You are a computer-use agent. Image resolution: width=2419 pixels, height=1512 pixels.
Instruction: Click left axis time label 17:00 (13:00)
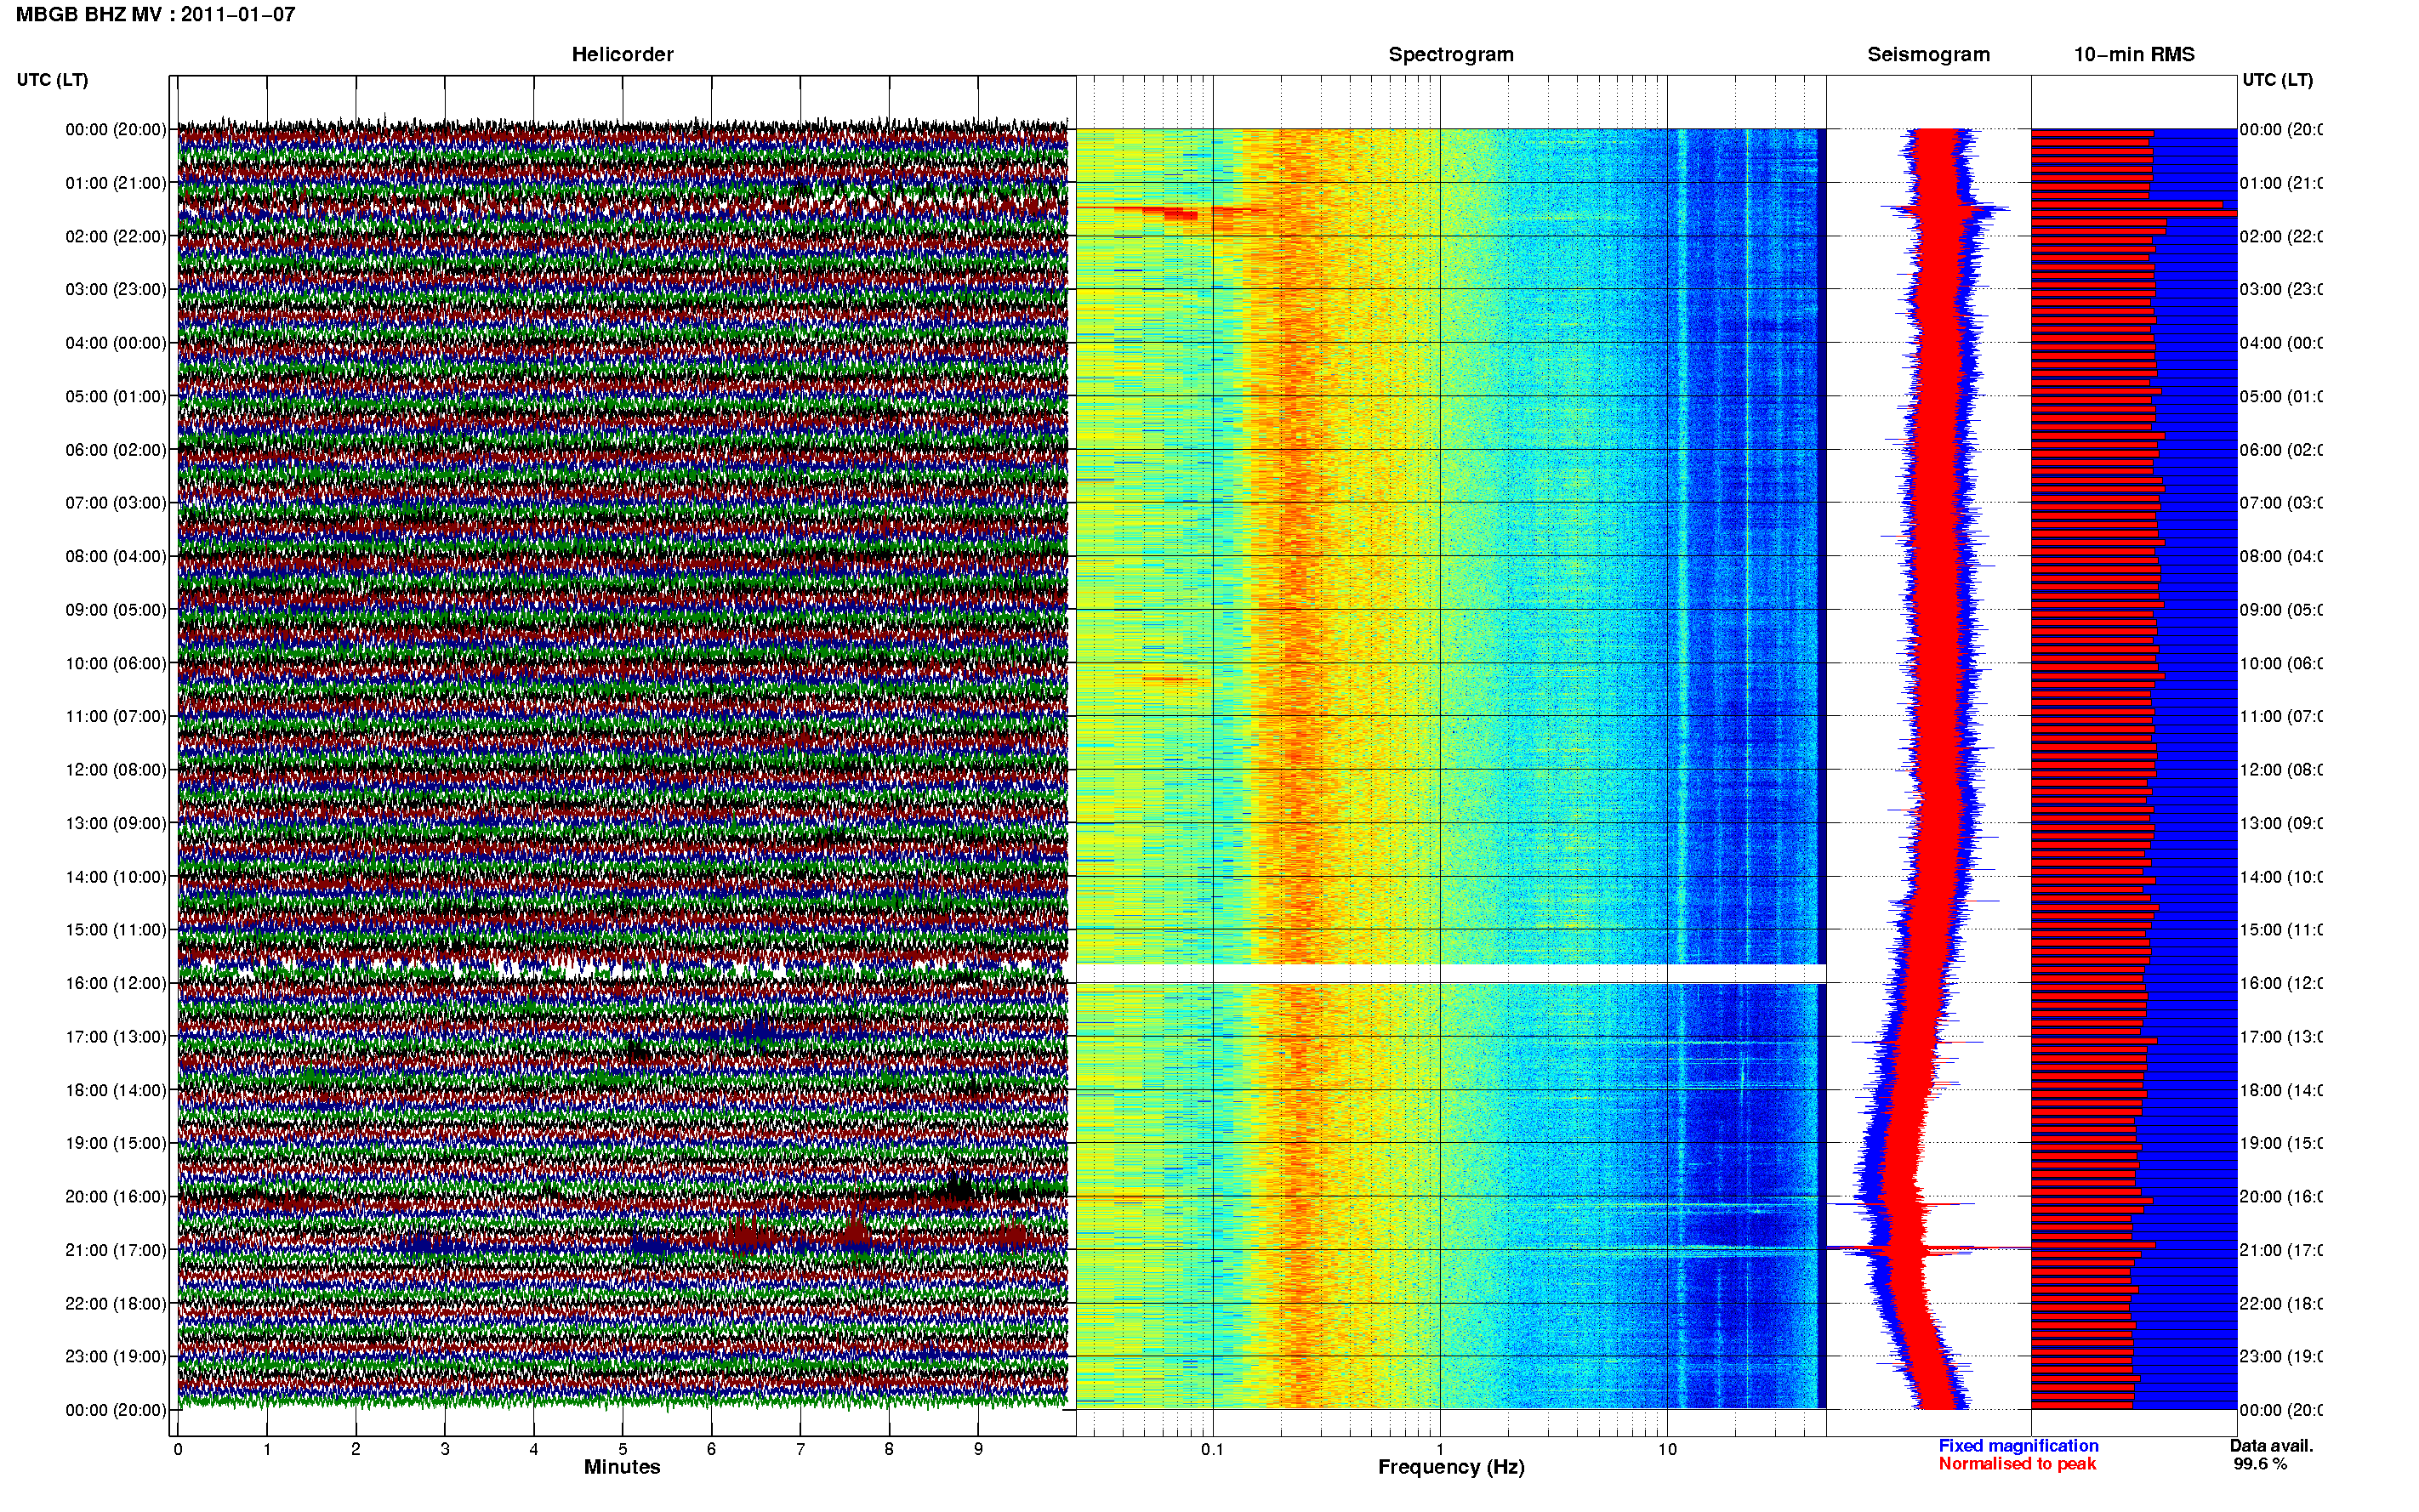[116, 1037]
